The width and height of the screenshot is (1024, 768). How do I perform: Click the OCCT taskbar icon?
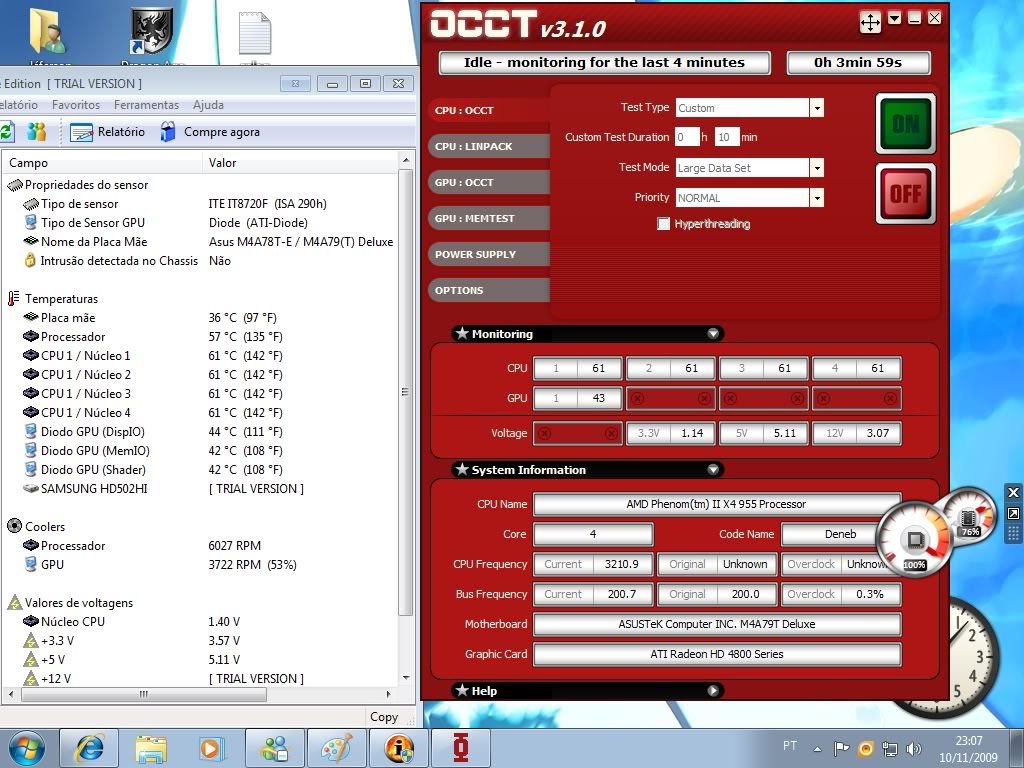(x=461, y=748)
